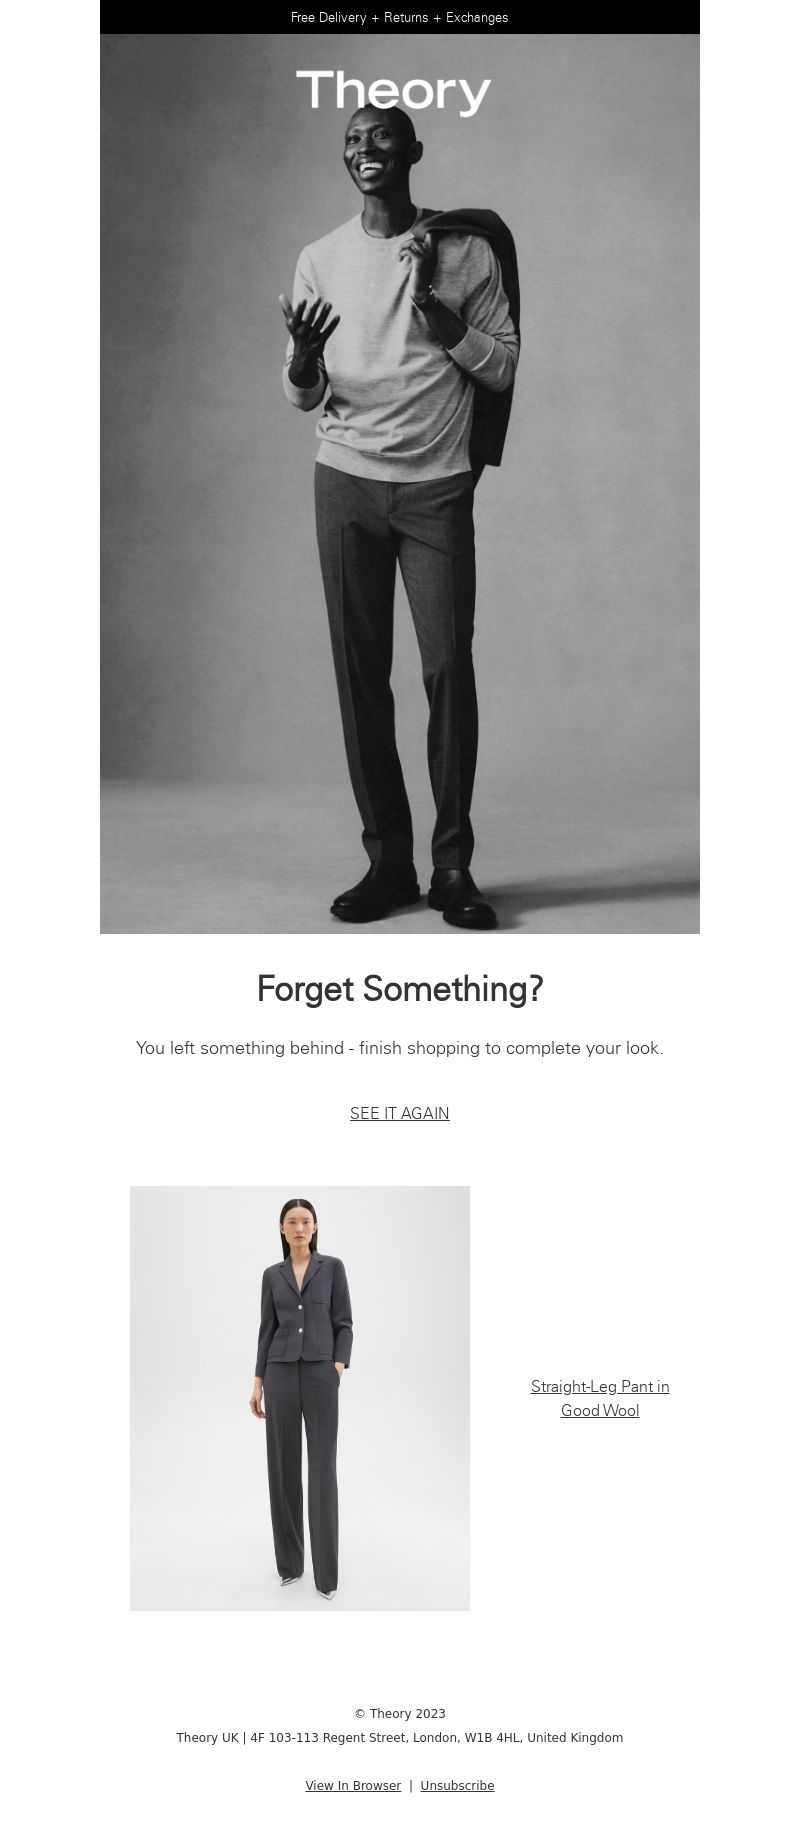The height and width of the screenshot is (1841, 800).
Task: Open the Free Delivery + Returns banner
Action: click(400, 17)
